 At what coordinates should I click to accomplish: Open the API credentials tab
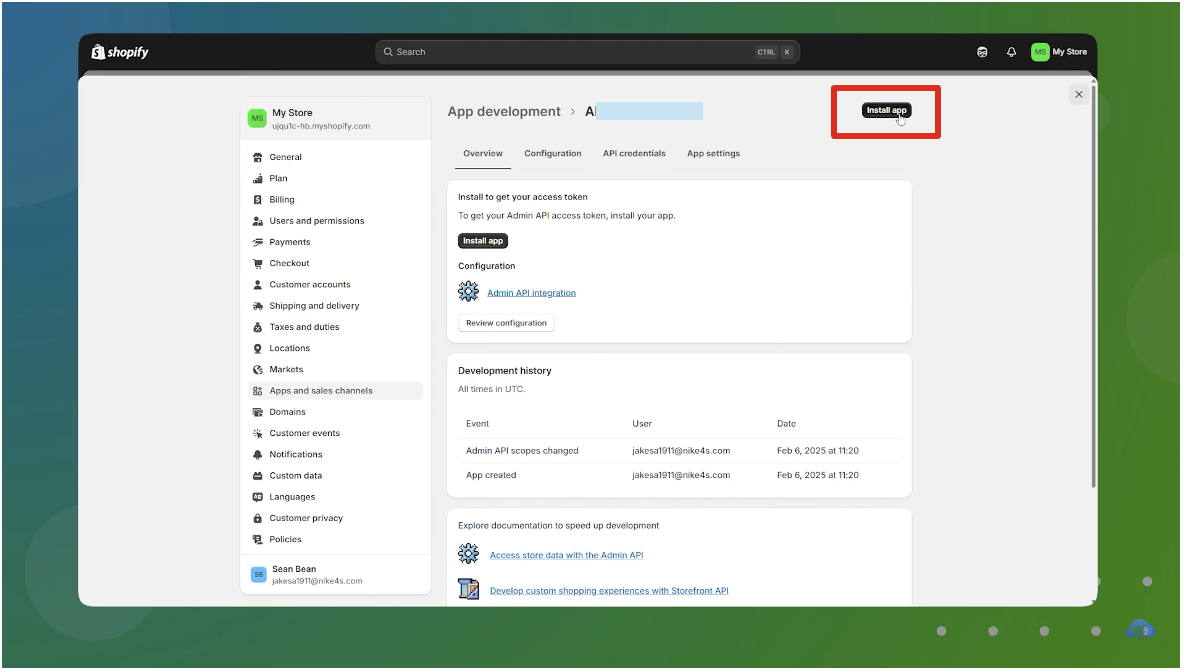point(634,153)
